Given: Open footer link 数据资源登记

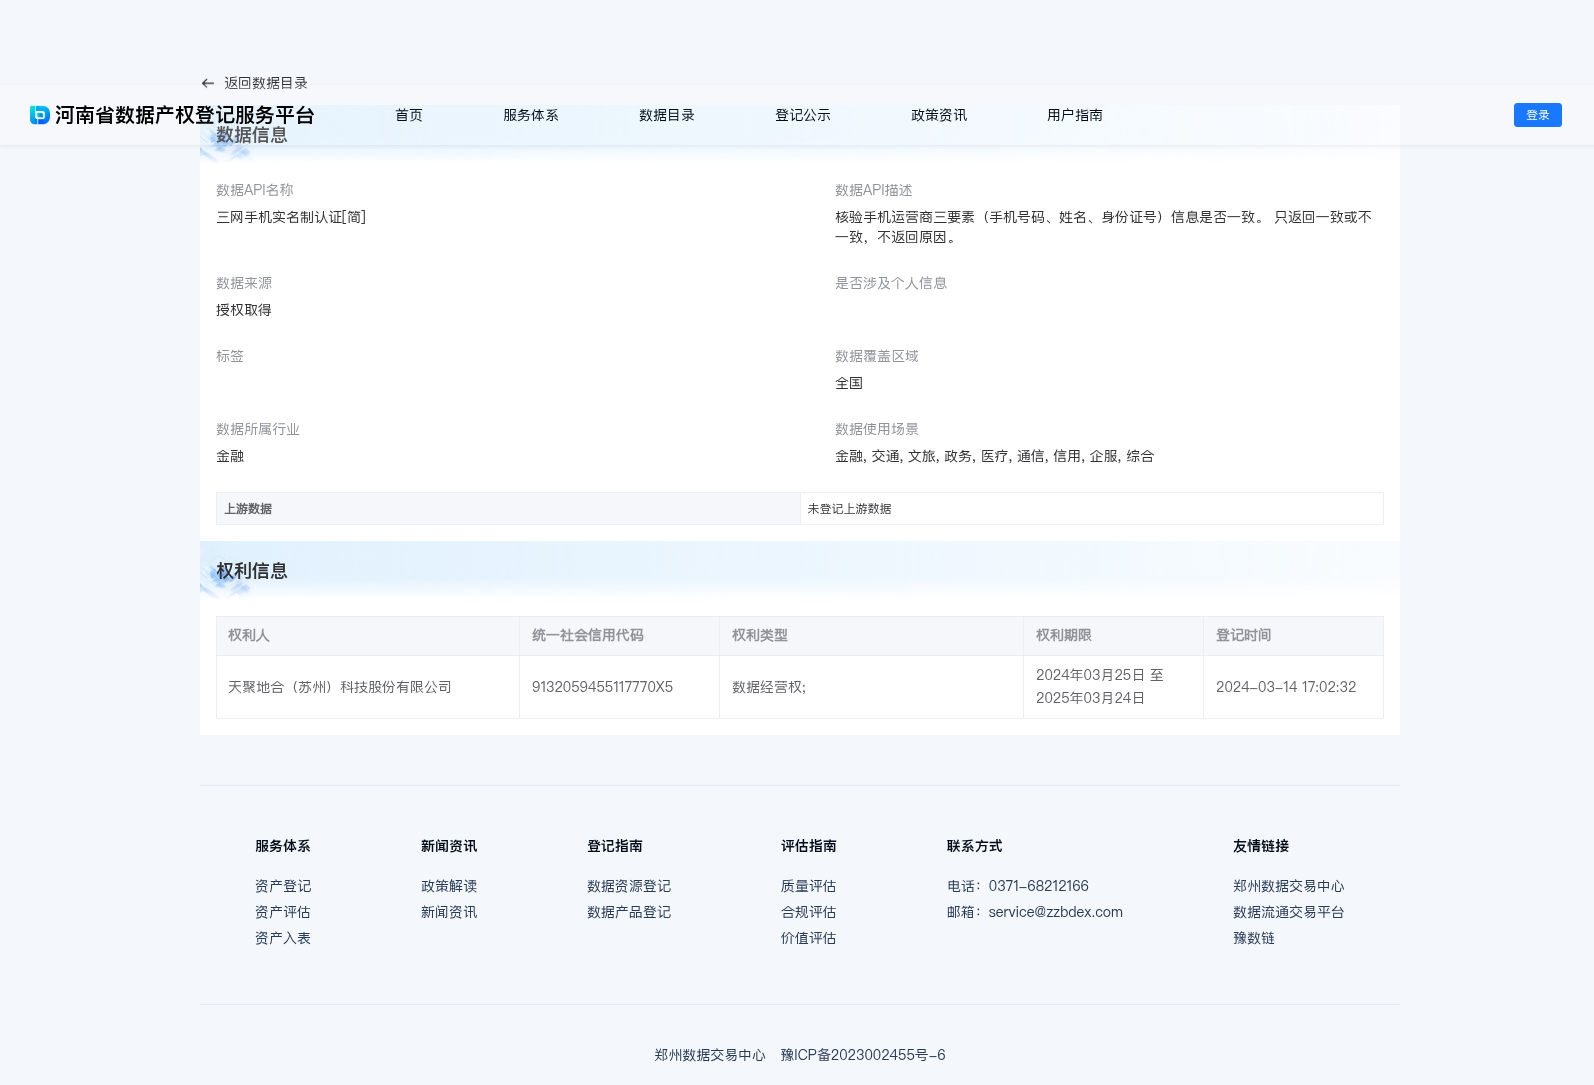Looking at the screenshot, I should point(629,886).
